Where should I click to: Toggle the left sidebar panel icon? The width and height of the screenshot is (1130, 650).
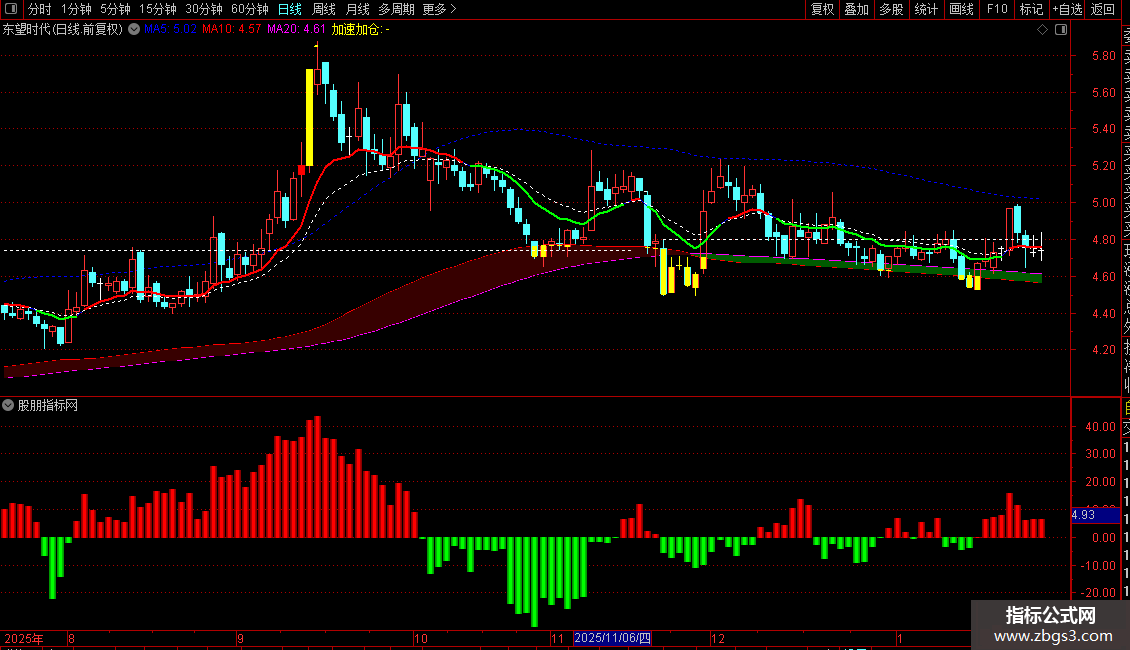tap(11, 9)
